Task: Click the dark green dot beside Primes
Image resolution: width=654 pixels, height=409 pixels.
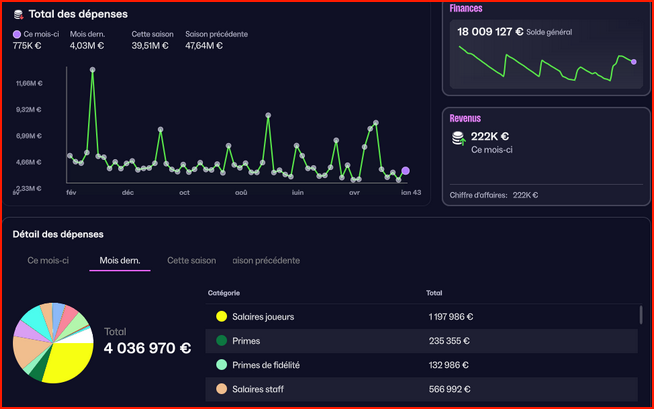Action: (221, 340)
